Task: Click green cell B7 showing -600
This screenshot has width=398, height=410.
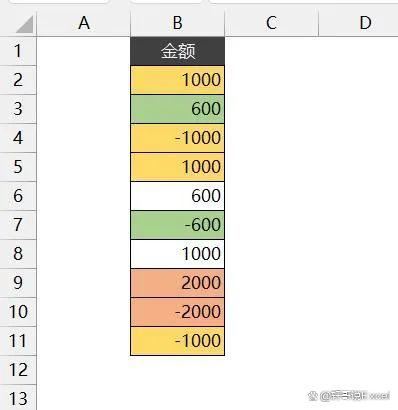Action: pos(178,225)
